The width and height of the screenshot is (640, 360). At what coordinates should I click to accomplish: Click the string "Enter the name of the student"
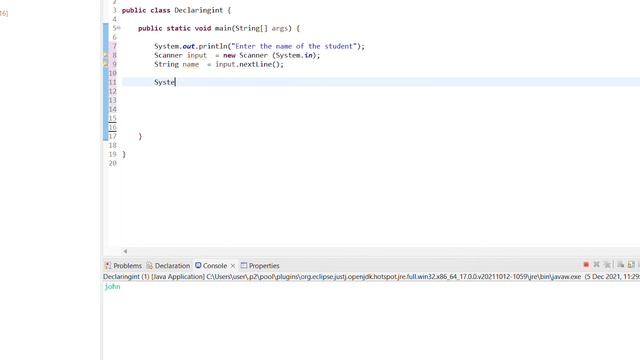pos(294,46)
